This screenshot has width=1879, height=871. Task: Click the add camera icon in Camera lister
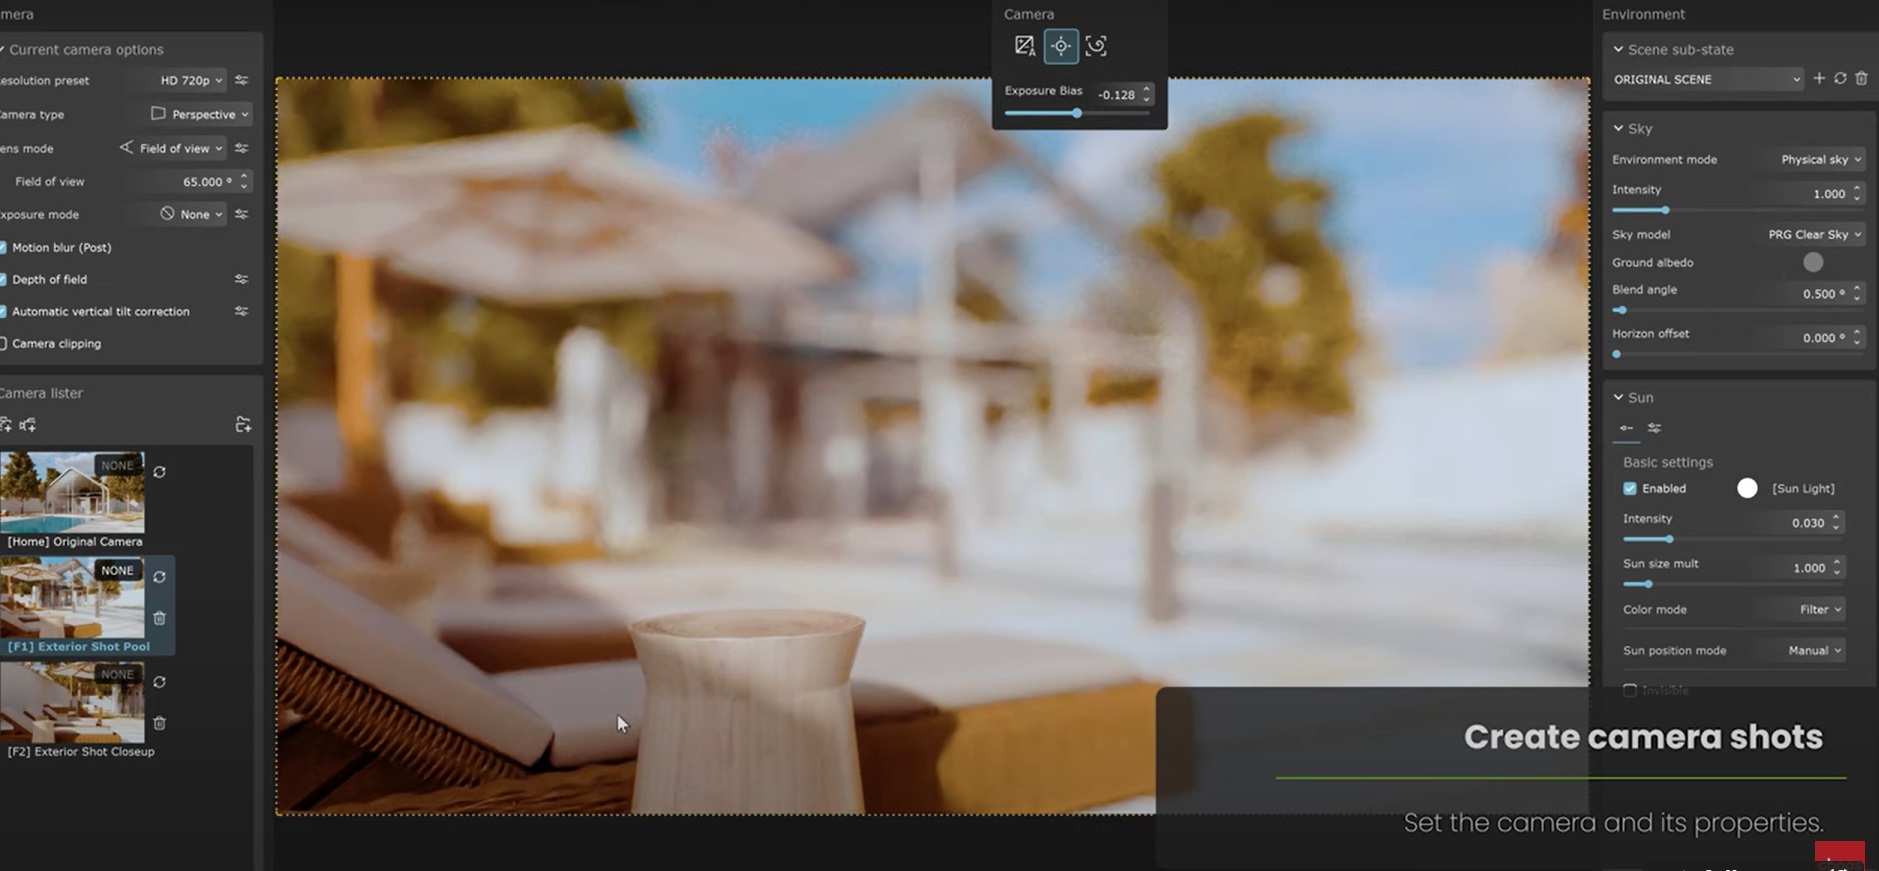click(x=5, y=425)
